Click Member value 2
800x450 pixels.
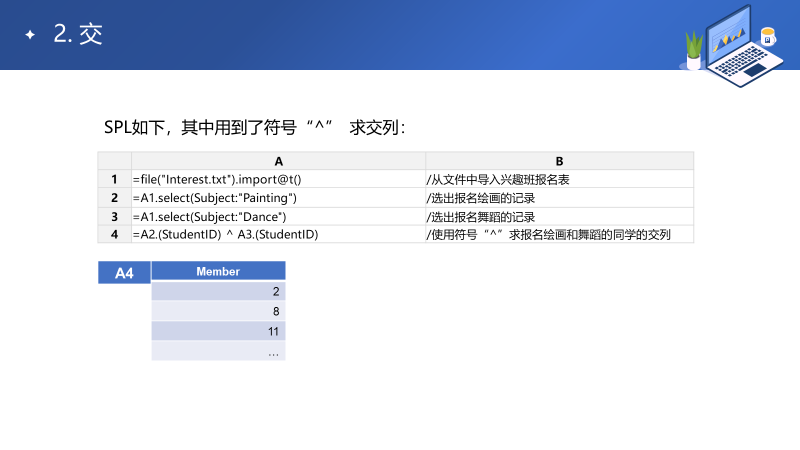tap(218, 291)
